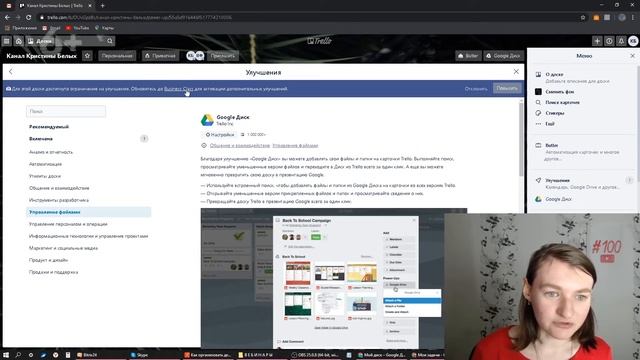Select the Общение и взаимодействие category
640x360 pixels.
click(59, 188)
